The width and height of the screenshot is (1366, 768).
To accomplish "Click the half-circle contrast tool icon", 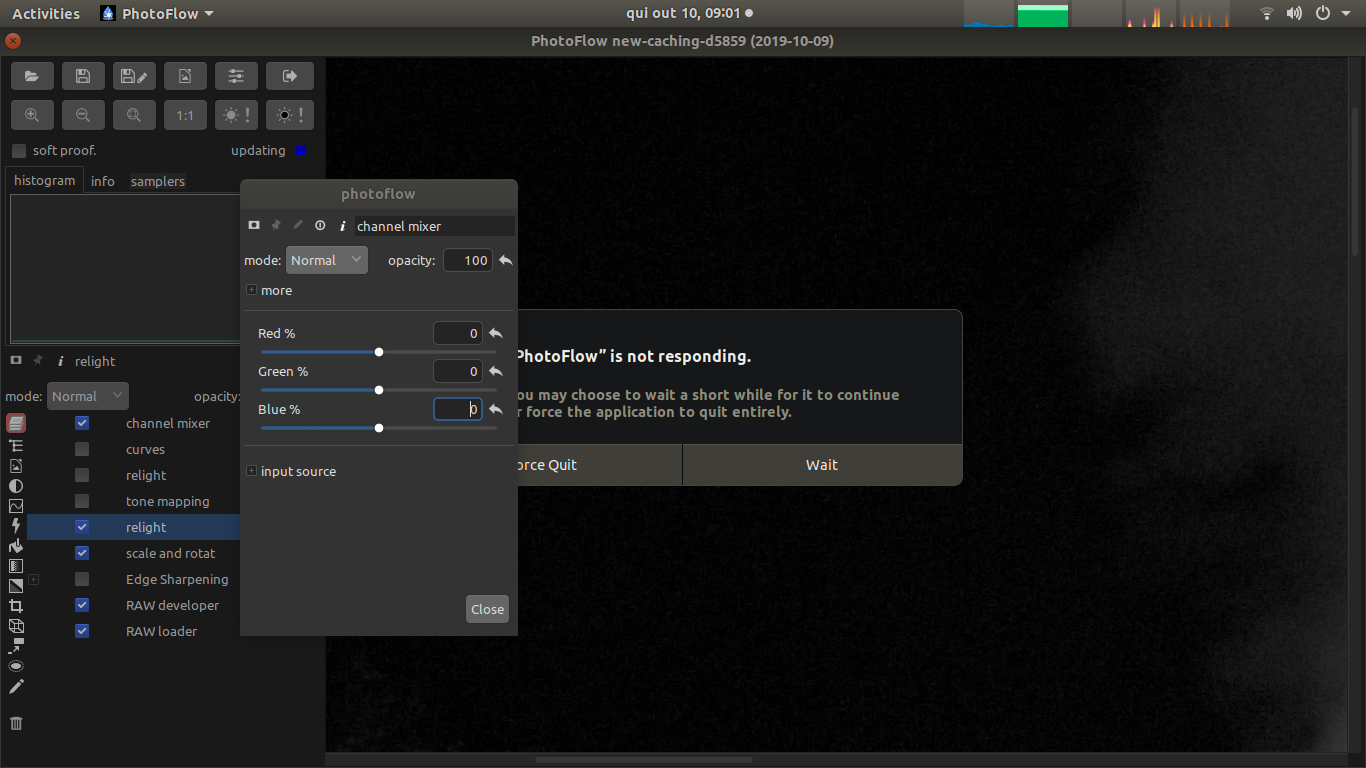I will [16, 486].
